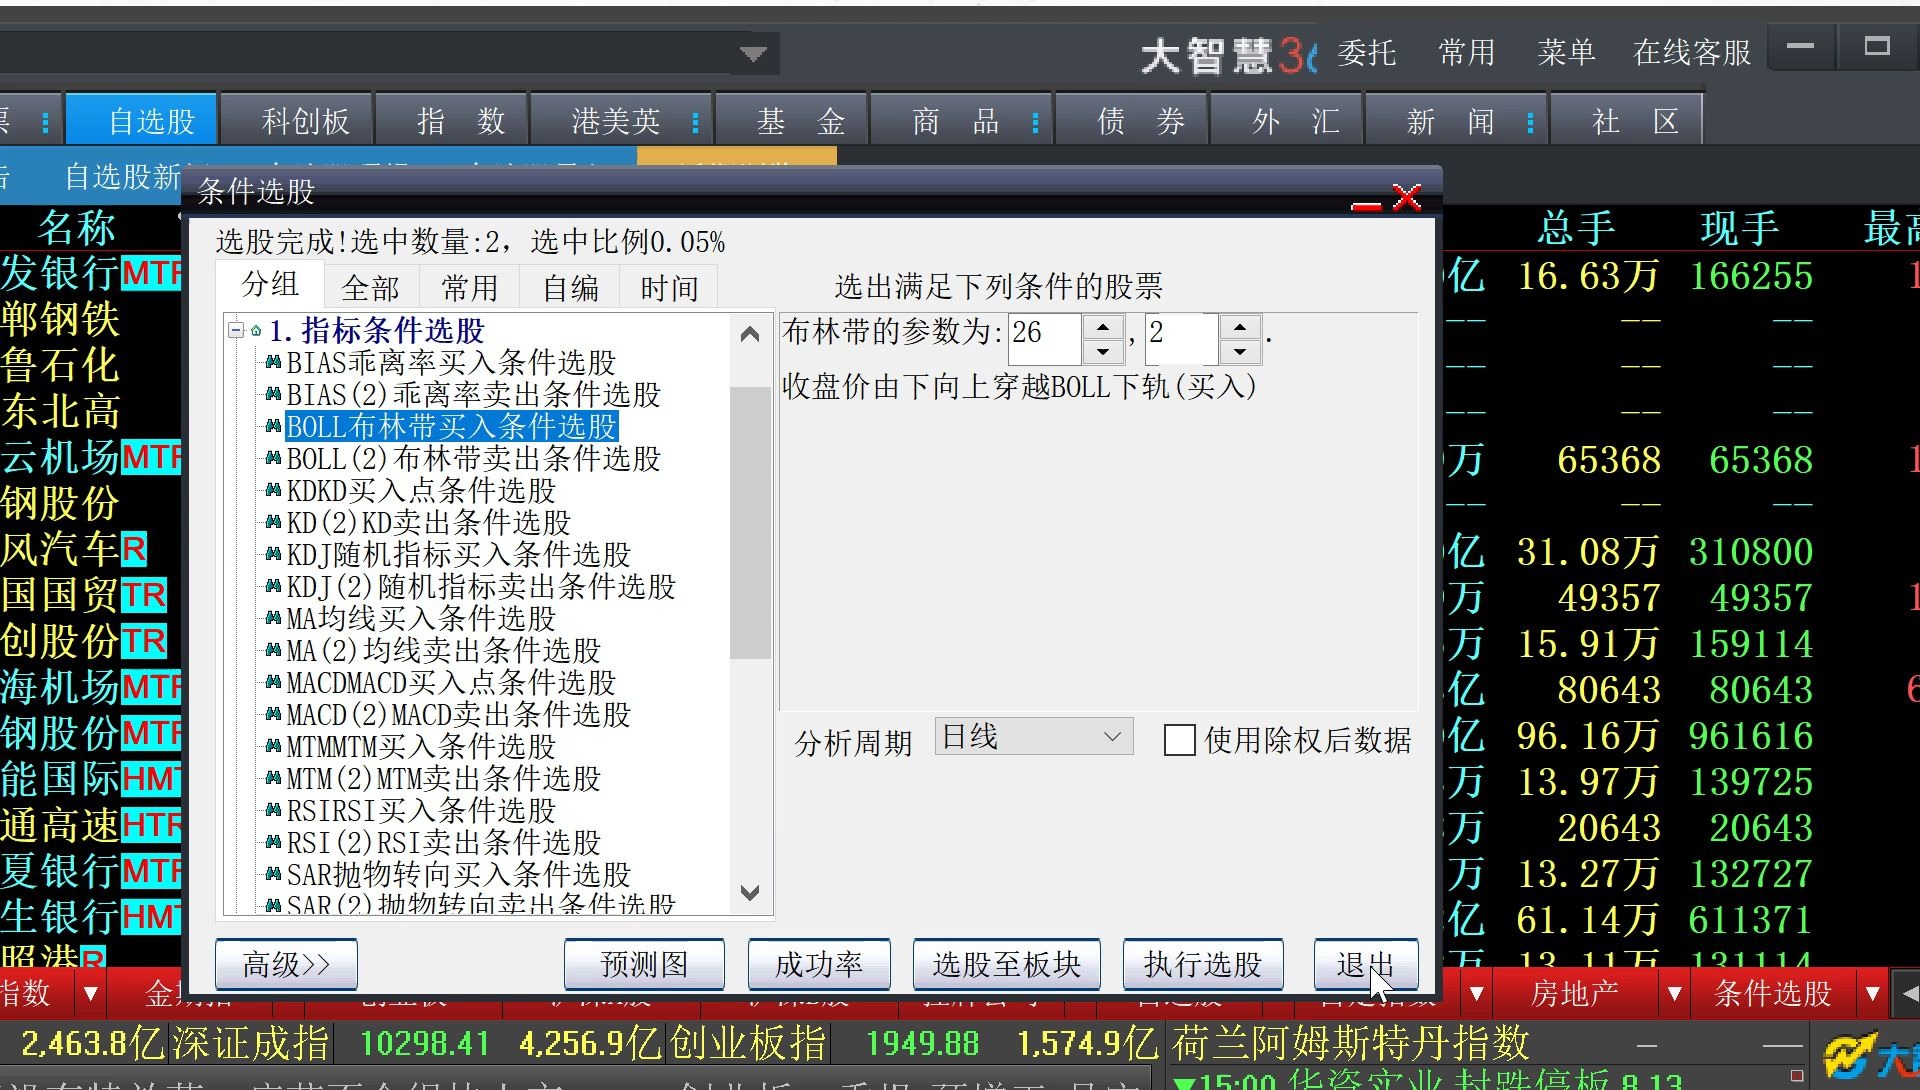
Task: Decrease the second Bollinger parameter value 2
Action: [x=1240, y=351]
